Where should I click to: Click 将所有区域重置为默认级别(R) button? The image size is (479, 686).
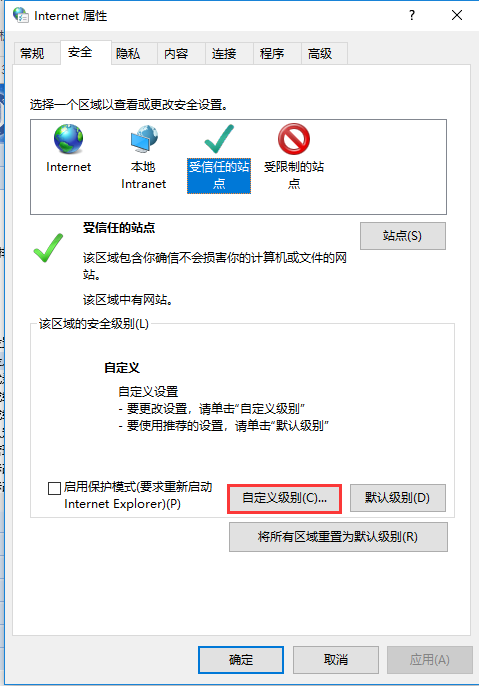click(x=338, y=537)
